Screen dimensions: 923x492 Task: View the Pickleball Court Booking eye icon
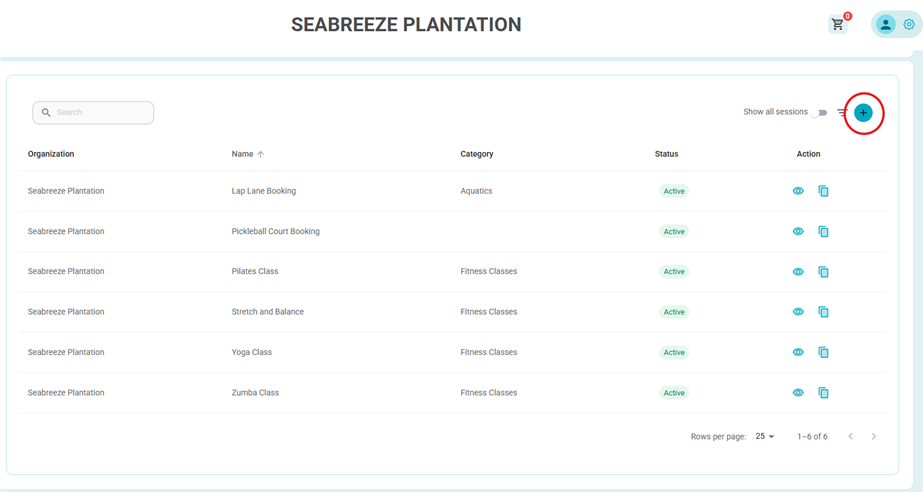tap(798, 231)
